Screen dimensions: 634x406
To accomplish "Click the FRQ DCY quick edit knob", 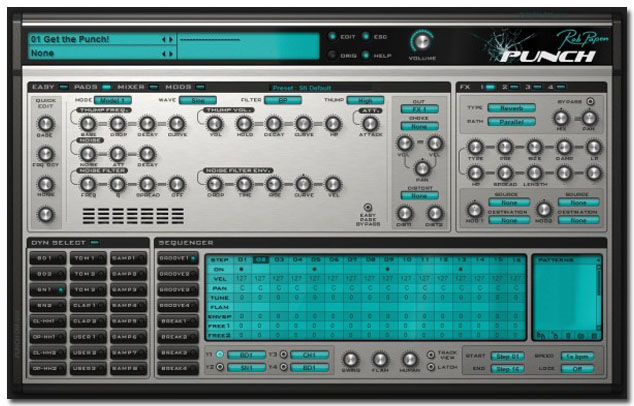I will click(x=45, y=154).
